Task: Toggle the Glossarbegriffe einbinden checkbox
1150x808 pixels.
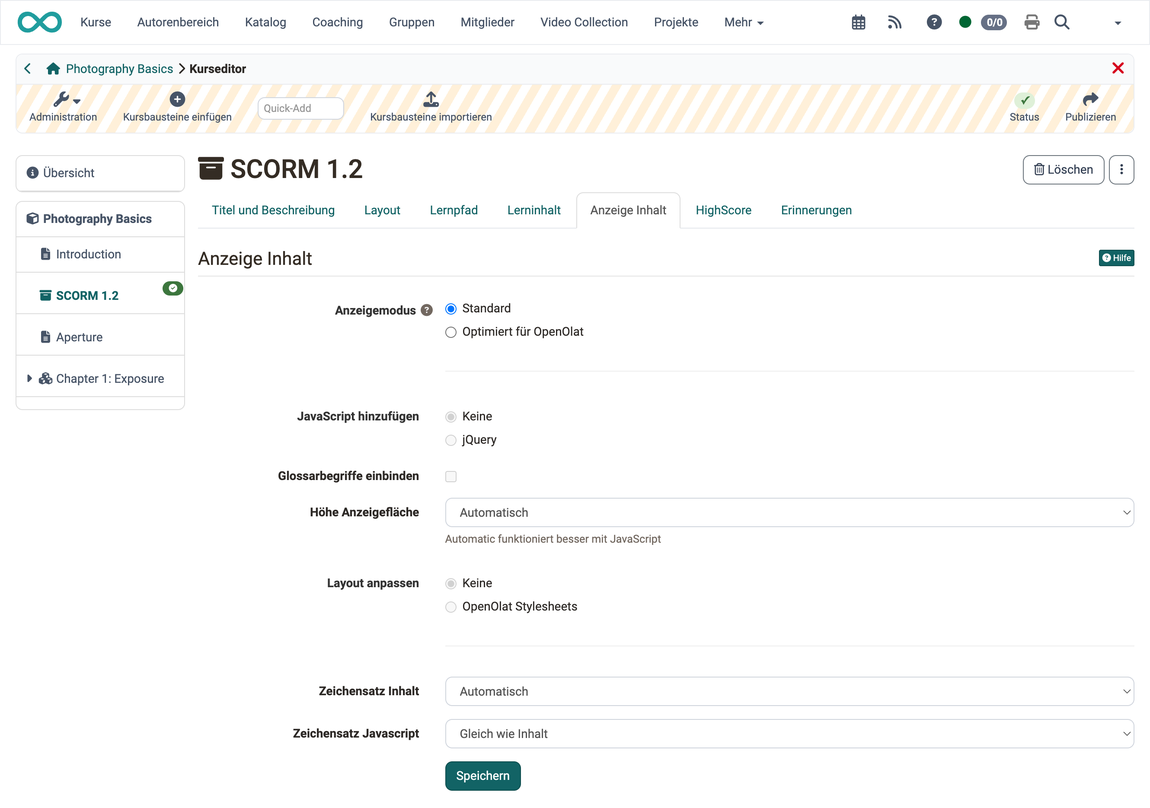Action: (451, 477)
